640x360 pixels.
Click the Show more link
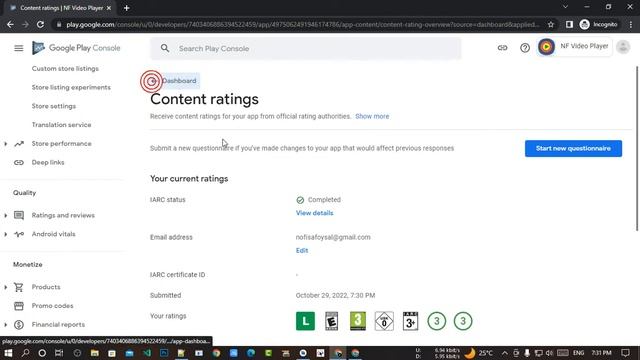tap(372, 116)
